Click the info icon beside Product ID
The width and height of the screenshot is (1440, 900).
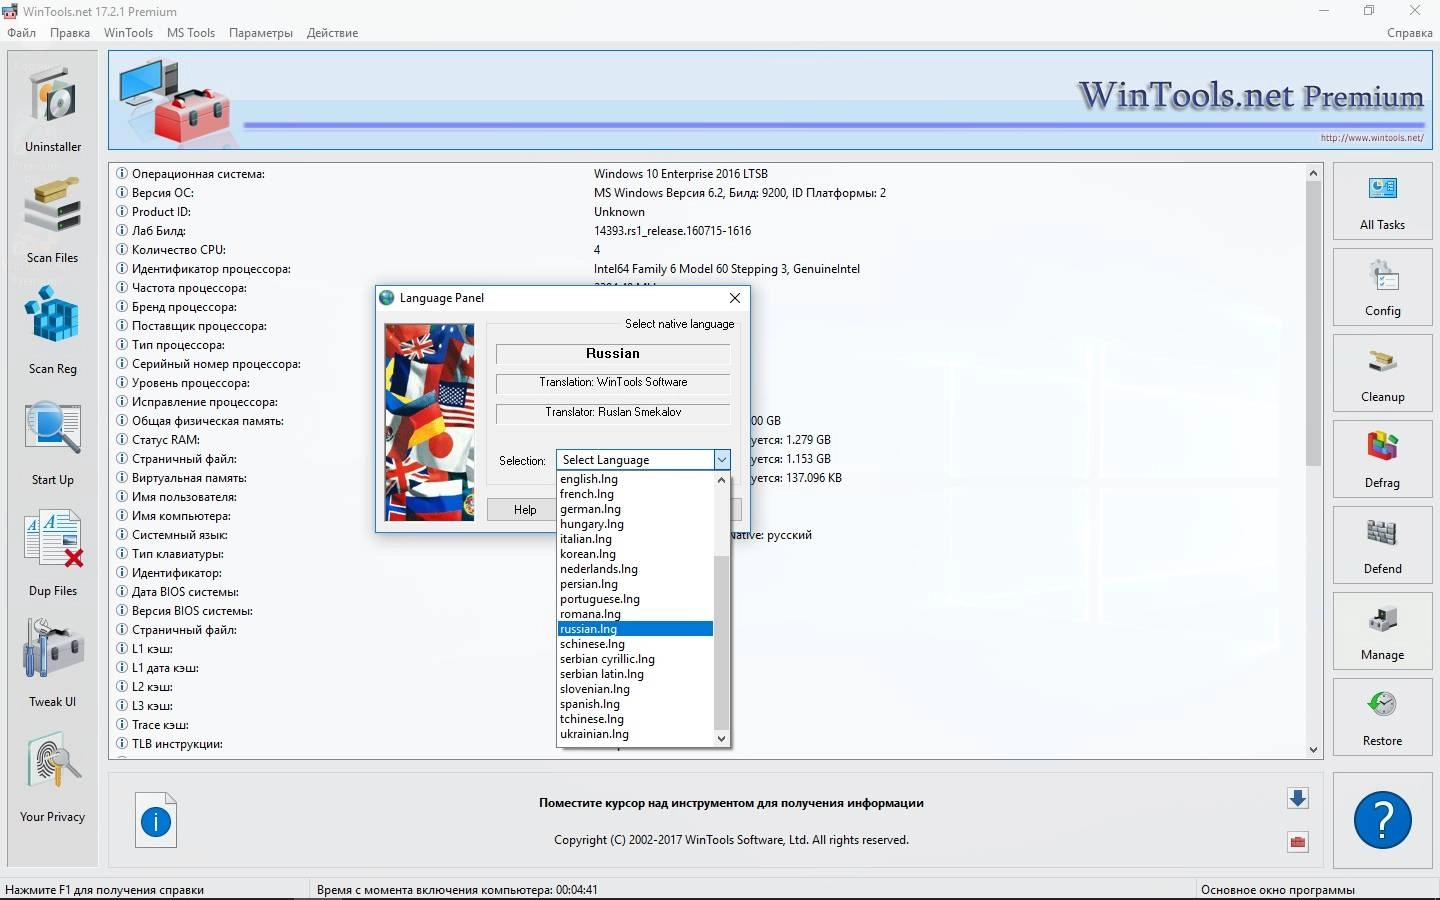coord(122,211)
